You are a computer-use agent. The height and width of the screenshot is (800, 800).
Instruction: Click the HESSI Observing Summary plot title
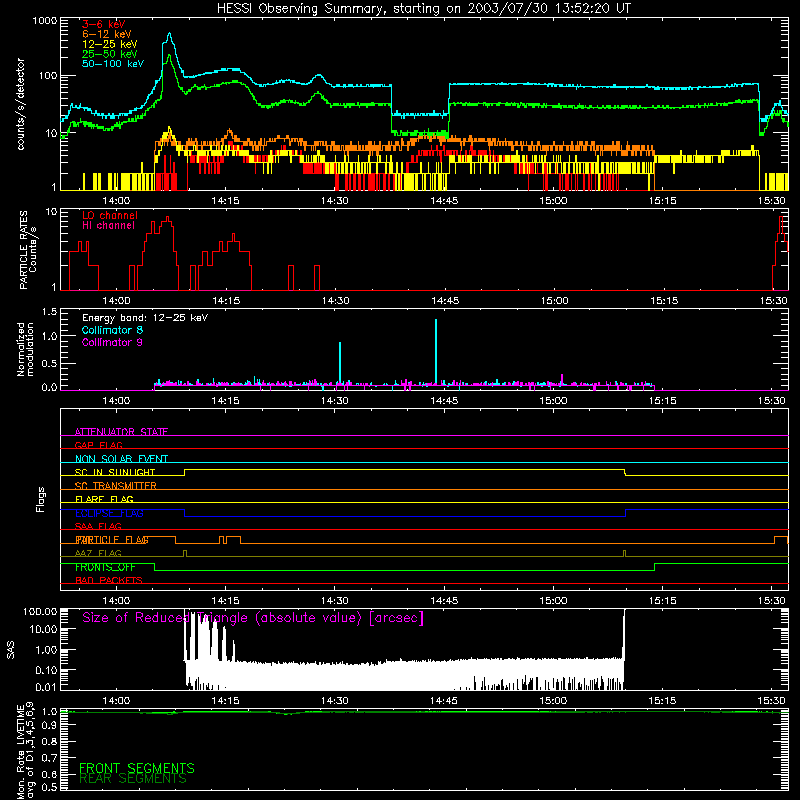[x=423, y=9]
